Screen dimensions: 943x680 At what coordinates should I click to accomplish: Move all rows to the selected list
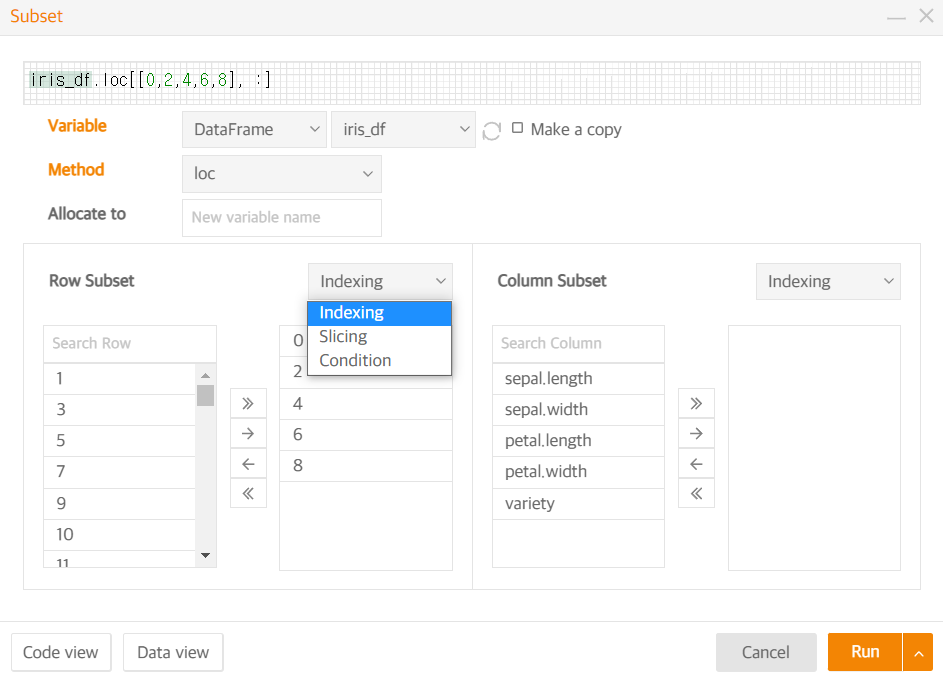248,403
